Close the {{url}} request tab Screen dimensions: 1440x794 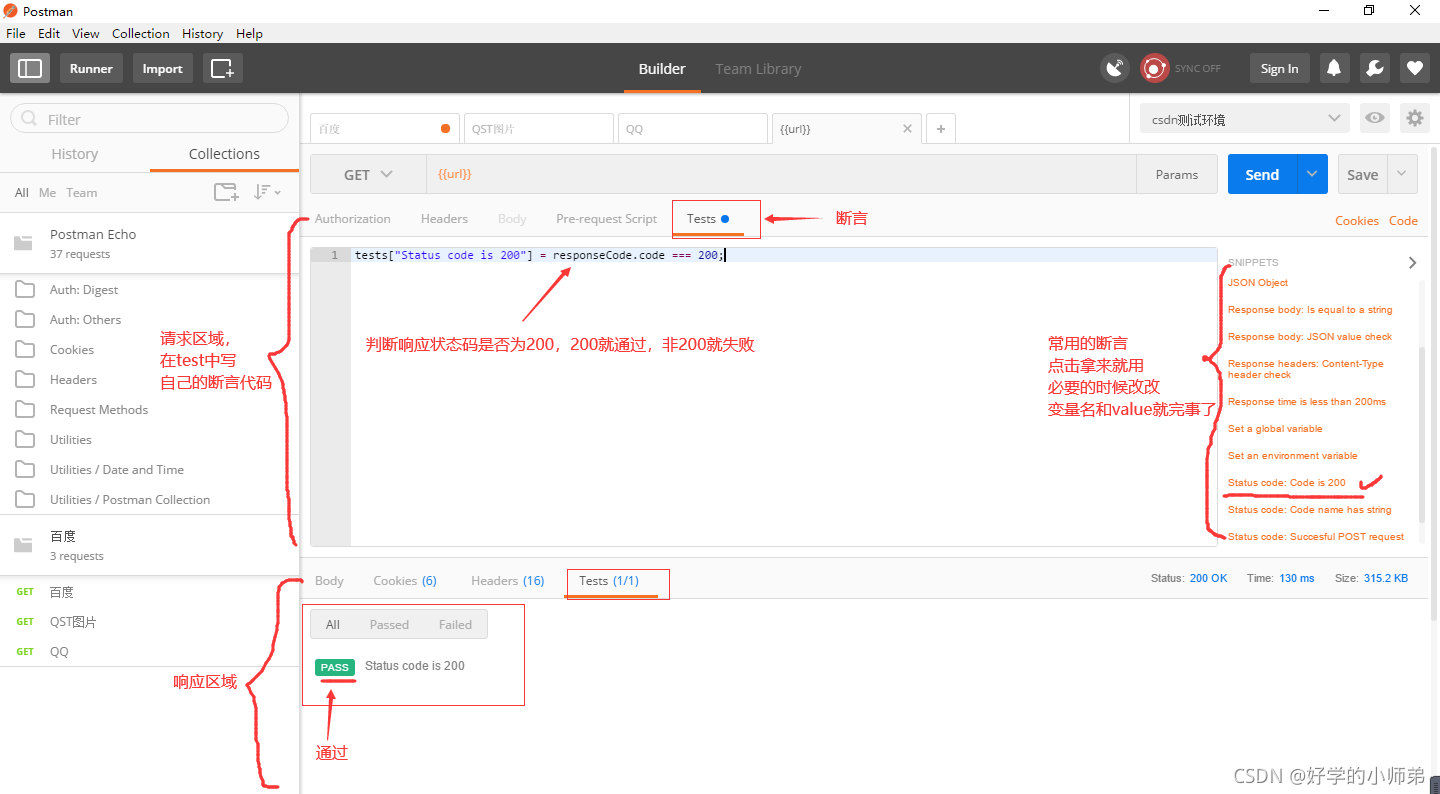(907, 128)
